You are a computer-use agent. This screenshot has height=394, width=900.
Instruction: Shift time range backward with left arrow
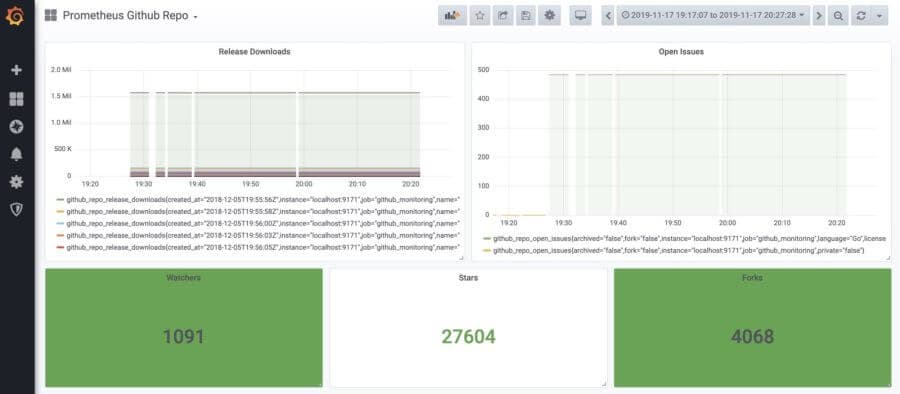pos(608,16)
